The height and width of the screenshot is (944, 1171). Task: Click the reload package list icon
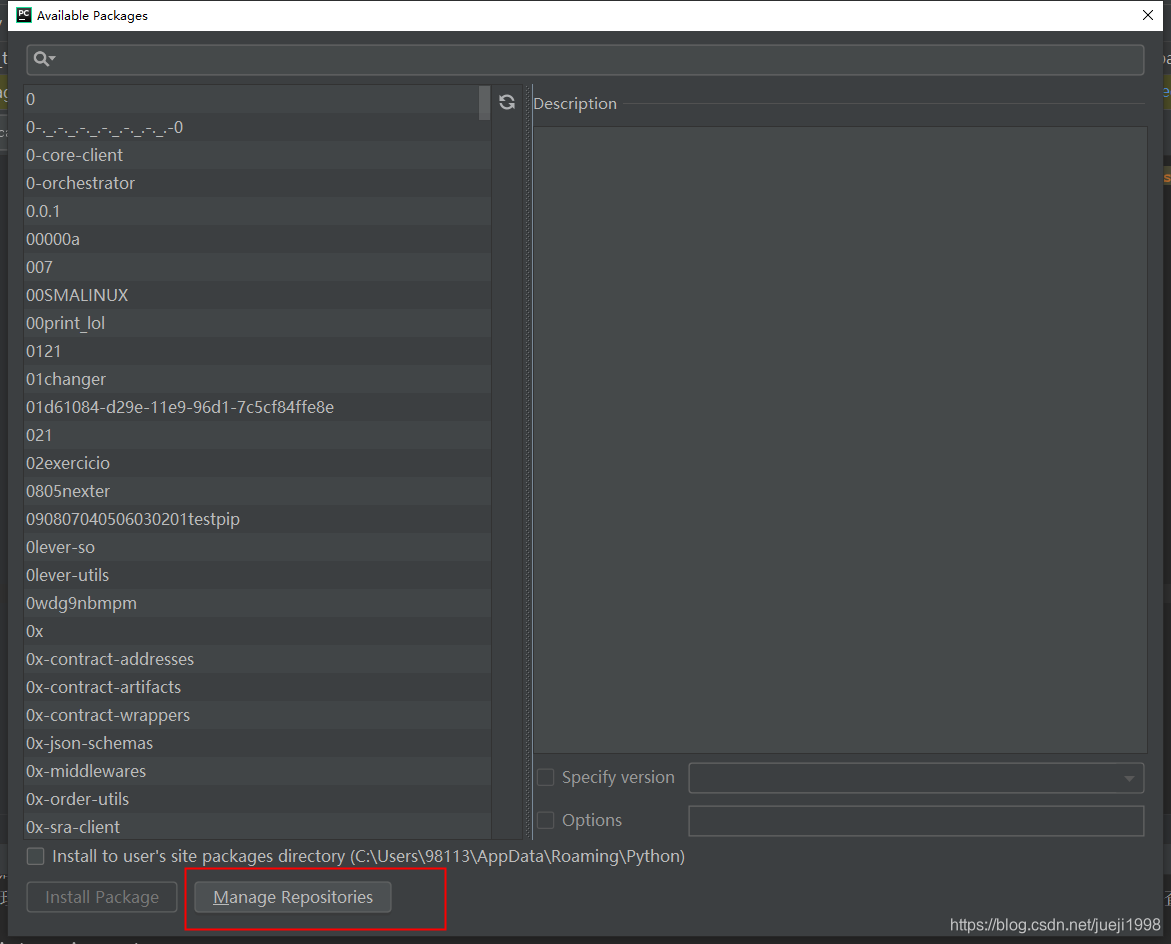point(507,102)
